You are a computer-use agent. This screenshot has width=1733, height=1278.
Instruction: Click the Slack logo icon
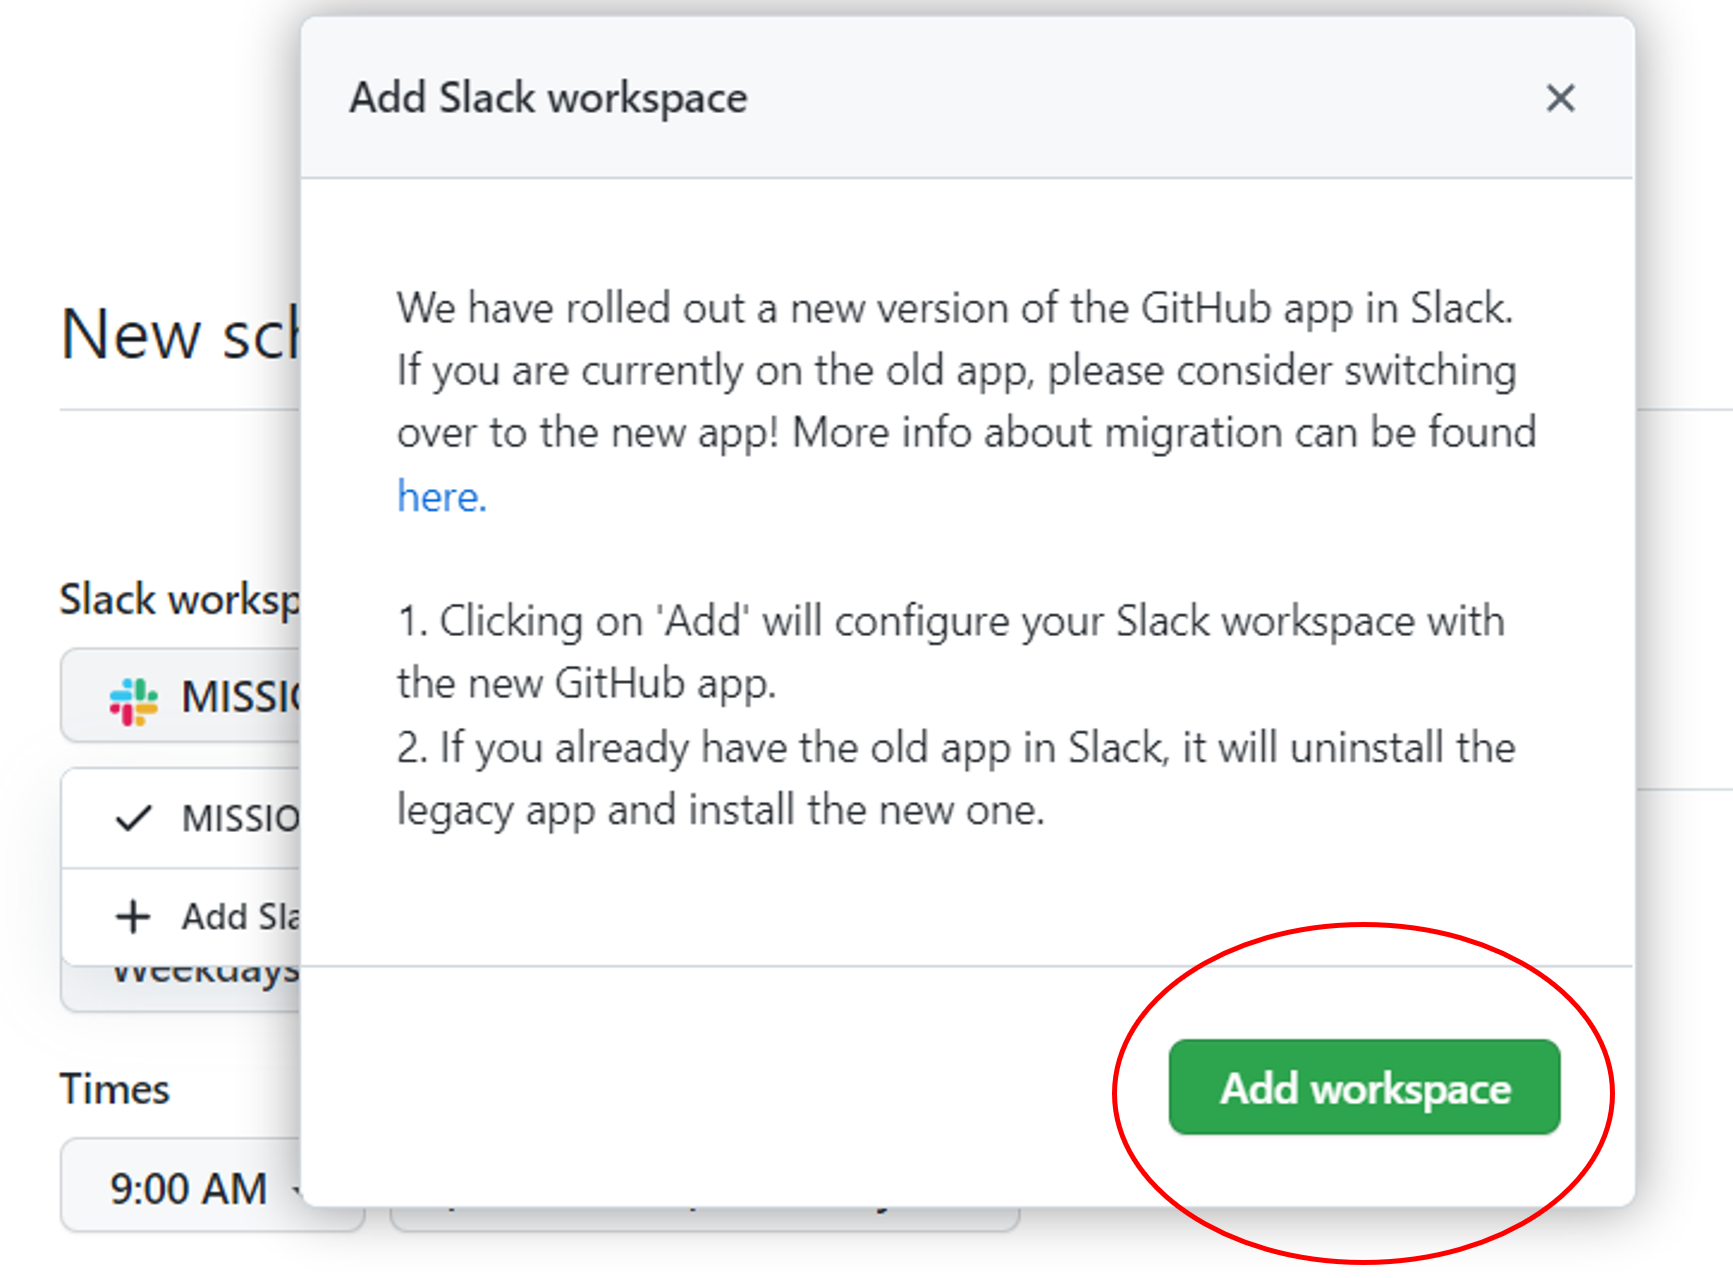(134, 700)
